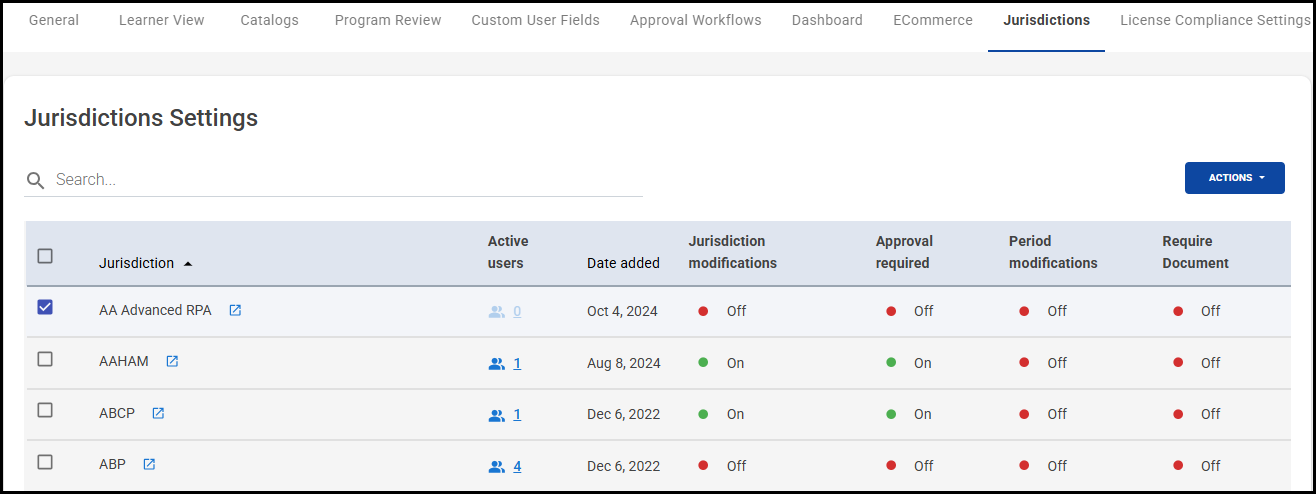
Task: Toggle the Jurisdiction column sort arrow
Action: [x=188, y=264]
